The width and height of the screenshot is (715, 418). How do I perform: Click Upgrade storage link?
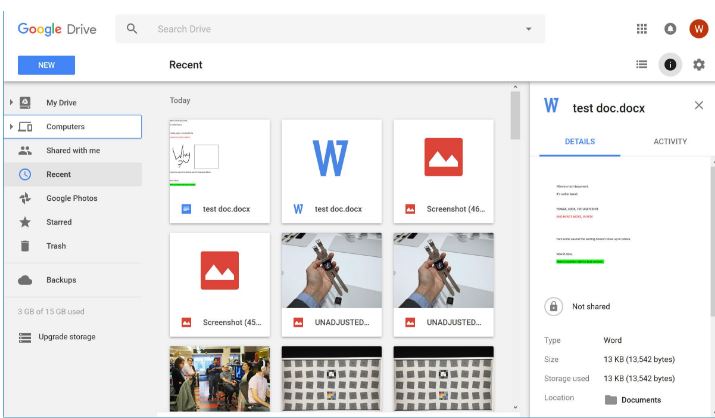[x=67, y=337]
